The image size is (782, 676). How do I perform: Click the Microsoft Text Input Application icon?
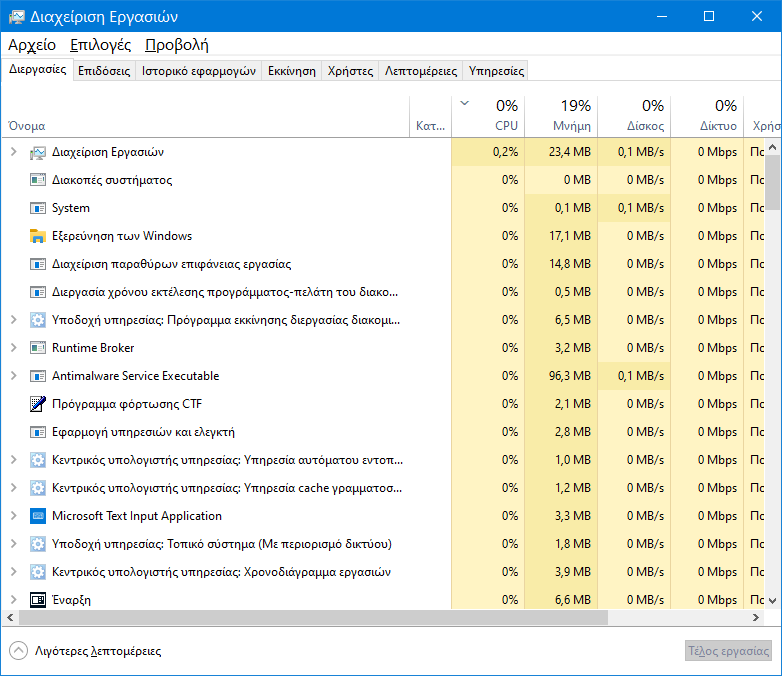click(38, 516)
